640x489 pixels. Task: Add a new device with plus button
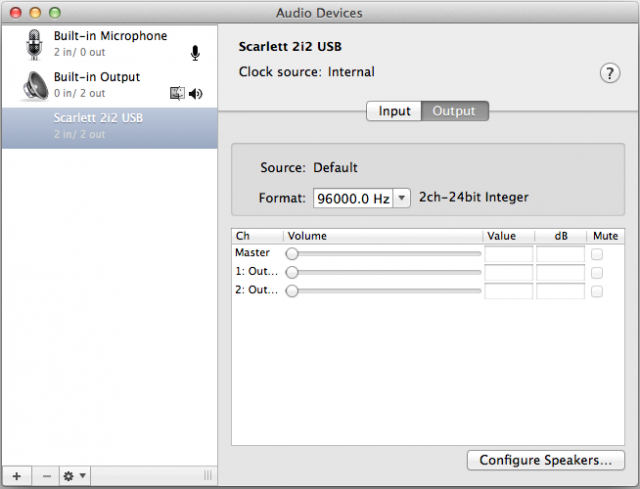point(17,476)
